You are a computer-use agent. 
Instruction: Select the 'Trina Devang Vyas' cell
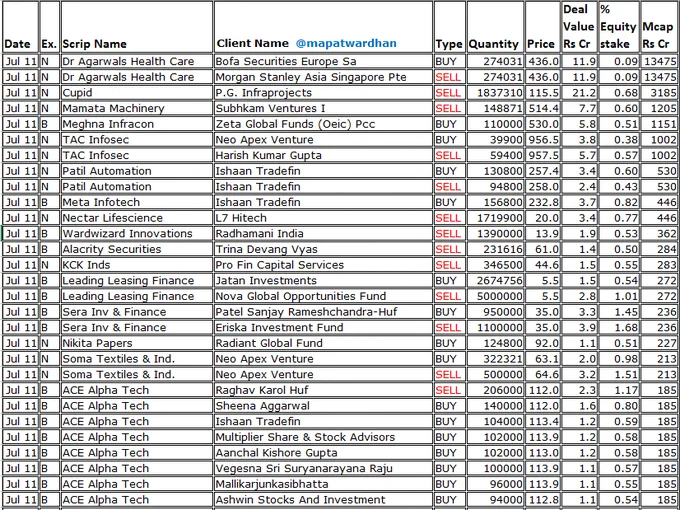click(x=323, y=249)
